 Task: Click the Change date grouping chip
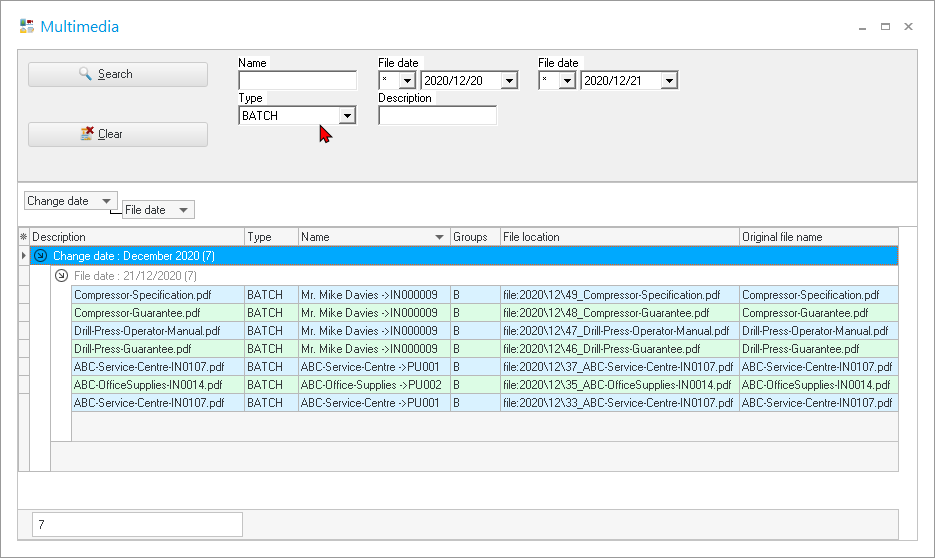pyautogui.click(x=70, y=201)
